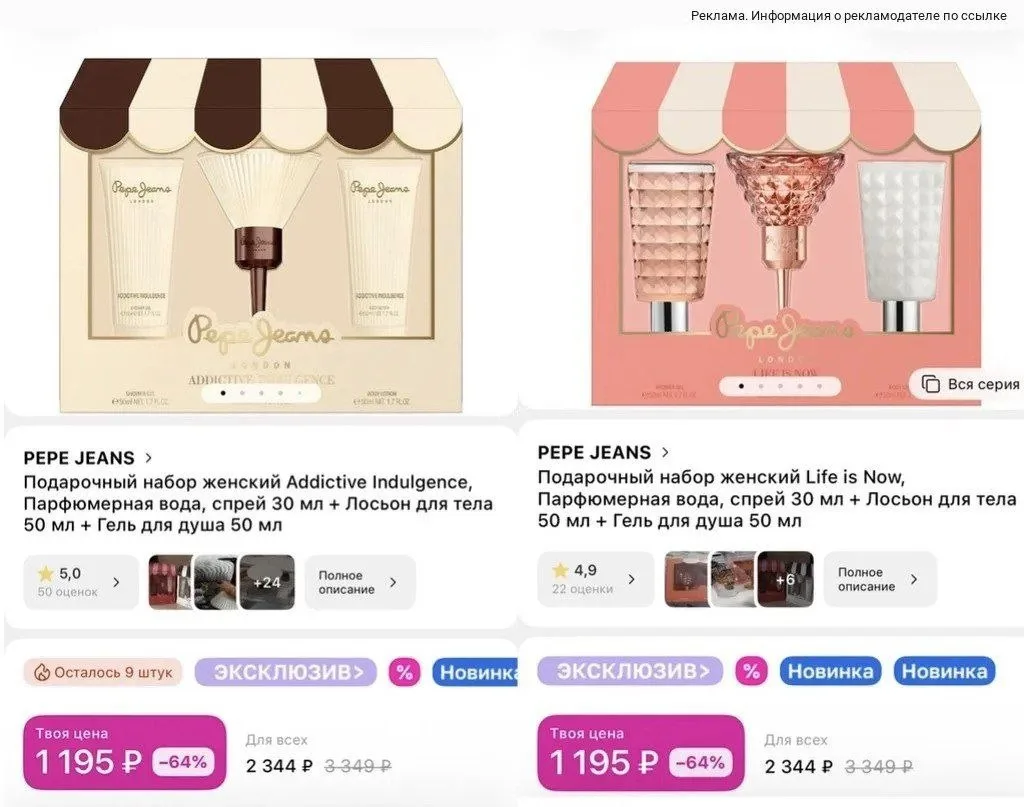Select second carousel dot on left image
The width and height of the screenshot is (1024, 807).
[242, 393]
